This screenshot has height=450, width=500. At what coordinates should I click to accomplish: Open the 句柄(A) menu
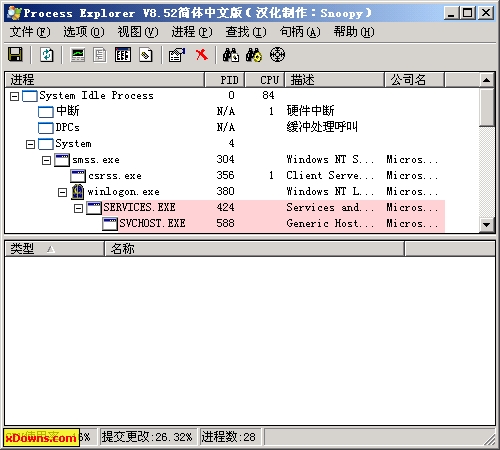tap(300, 32)
